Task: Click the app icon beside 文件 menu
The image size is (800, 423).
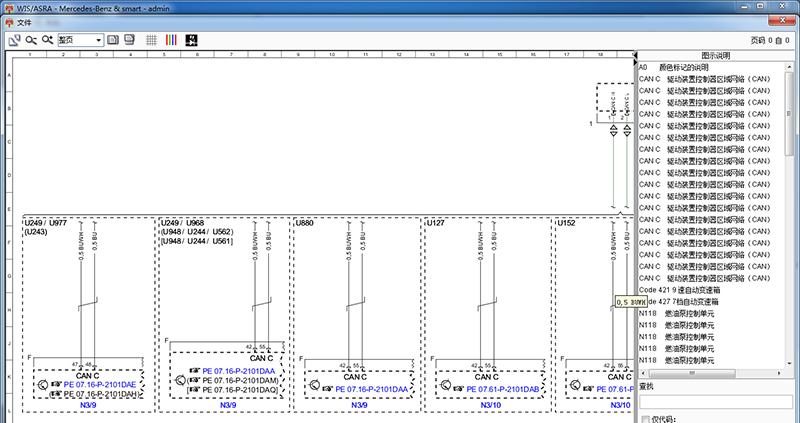Action: tap(9, 23)
